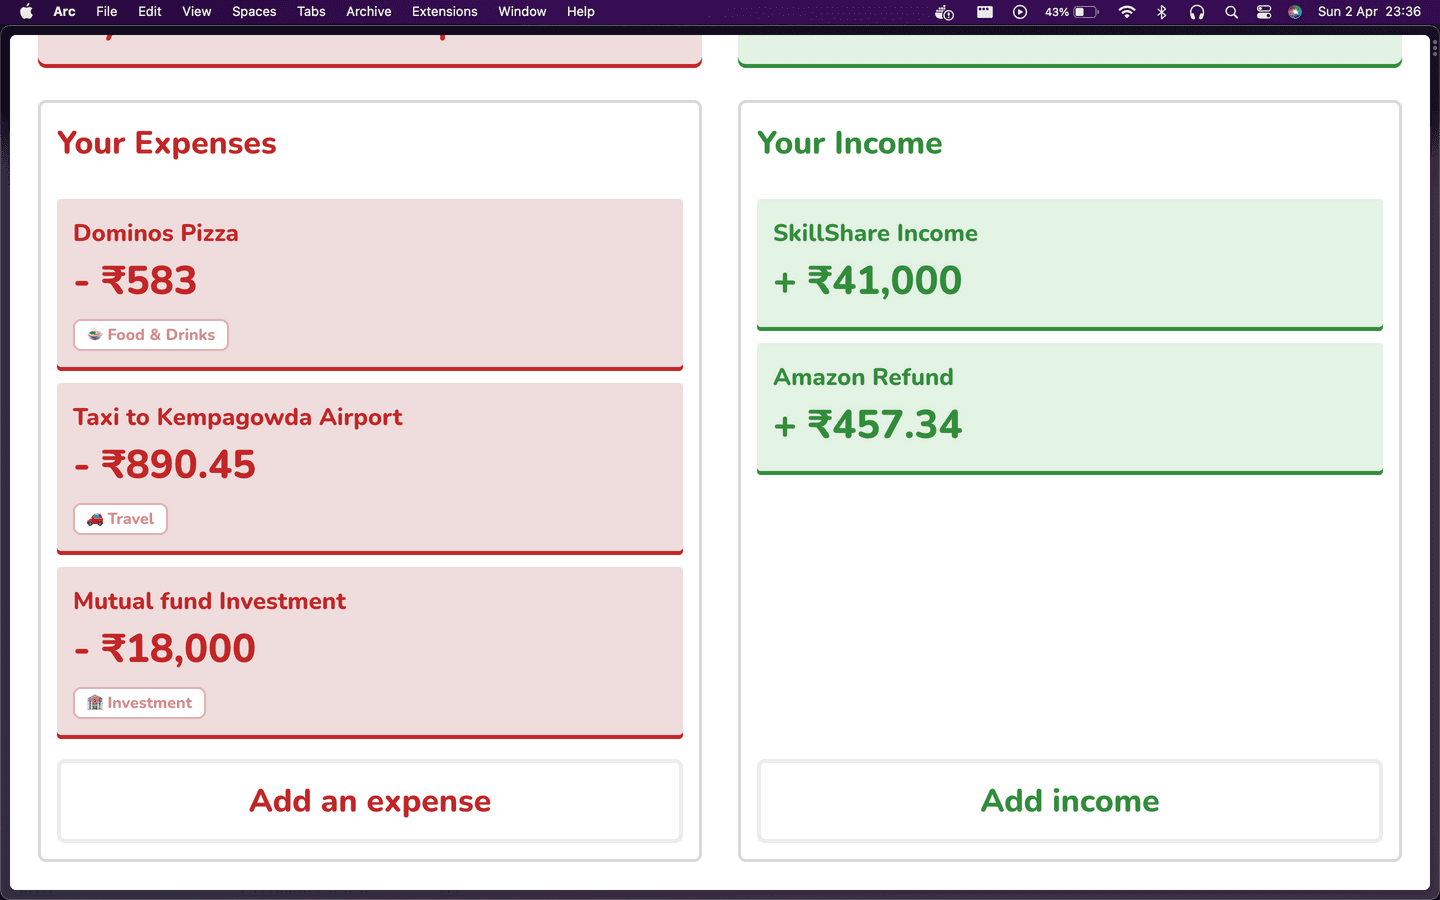Click the Dominos Pizza expense title

coord(156,233)
